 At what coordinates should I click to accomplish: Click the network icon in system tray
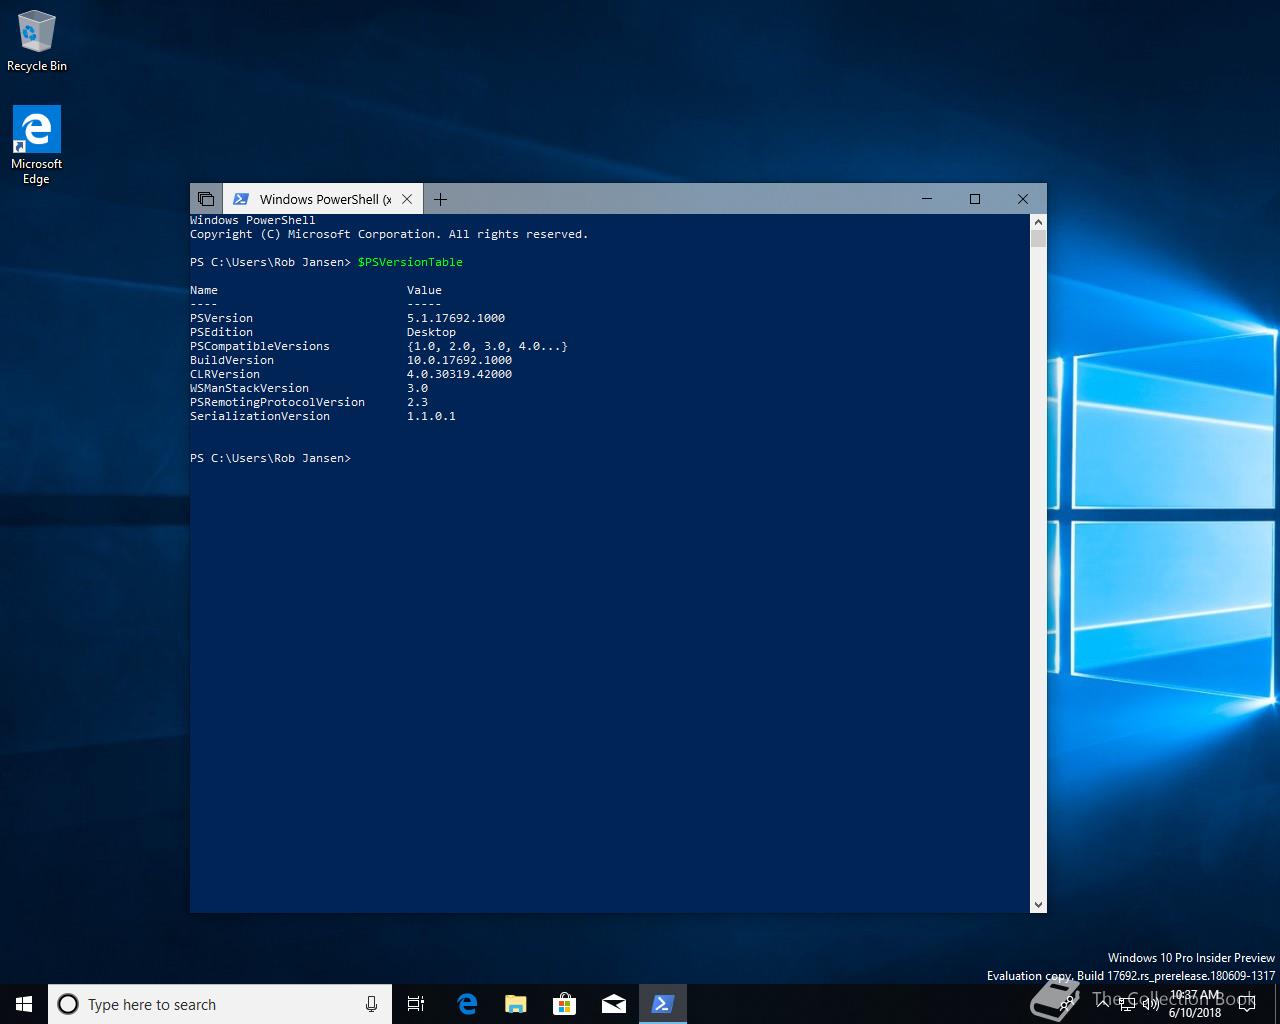click(x=1127, y=1005)
